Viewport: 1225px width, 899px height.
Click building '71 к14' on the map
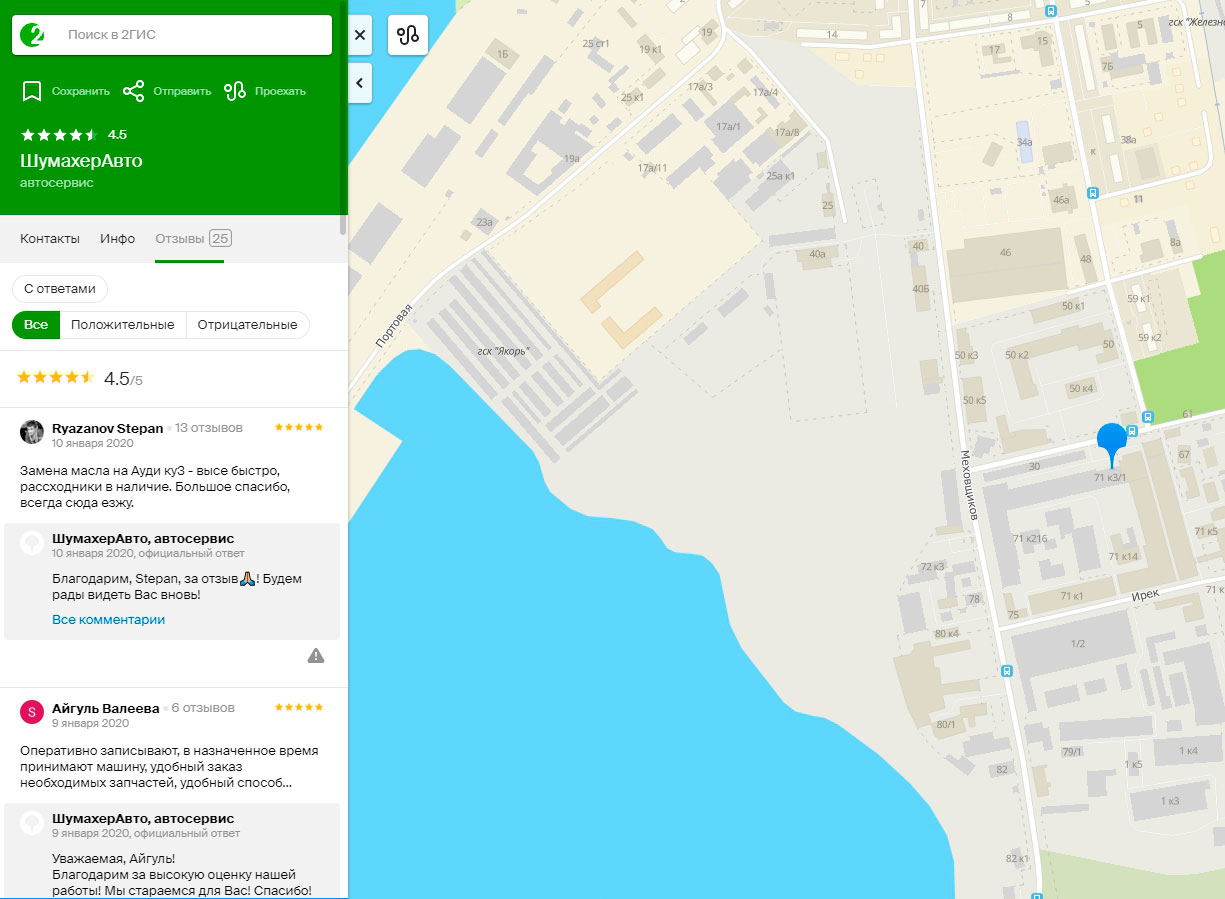tap(1123, 556)
